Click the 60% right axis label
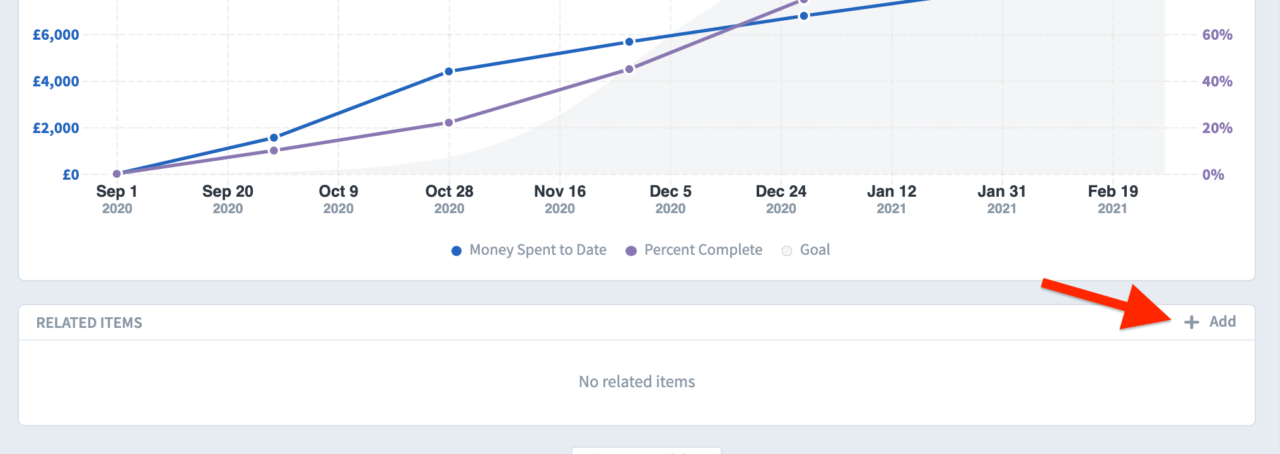The height and width of the screenshot is (454, 1280). click(x=1217, y=35)
